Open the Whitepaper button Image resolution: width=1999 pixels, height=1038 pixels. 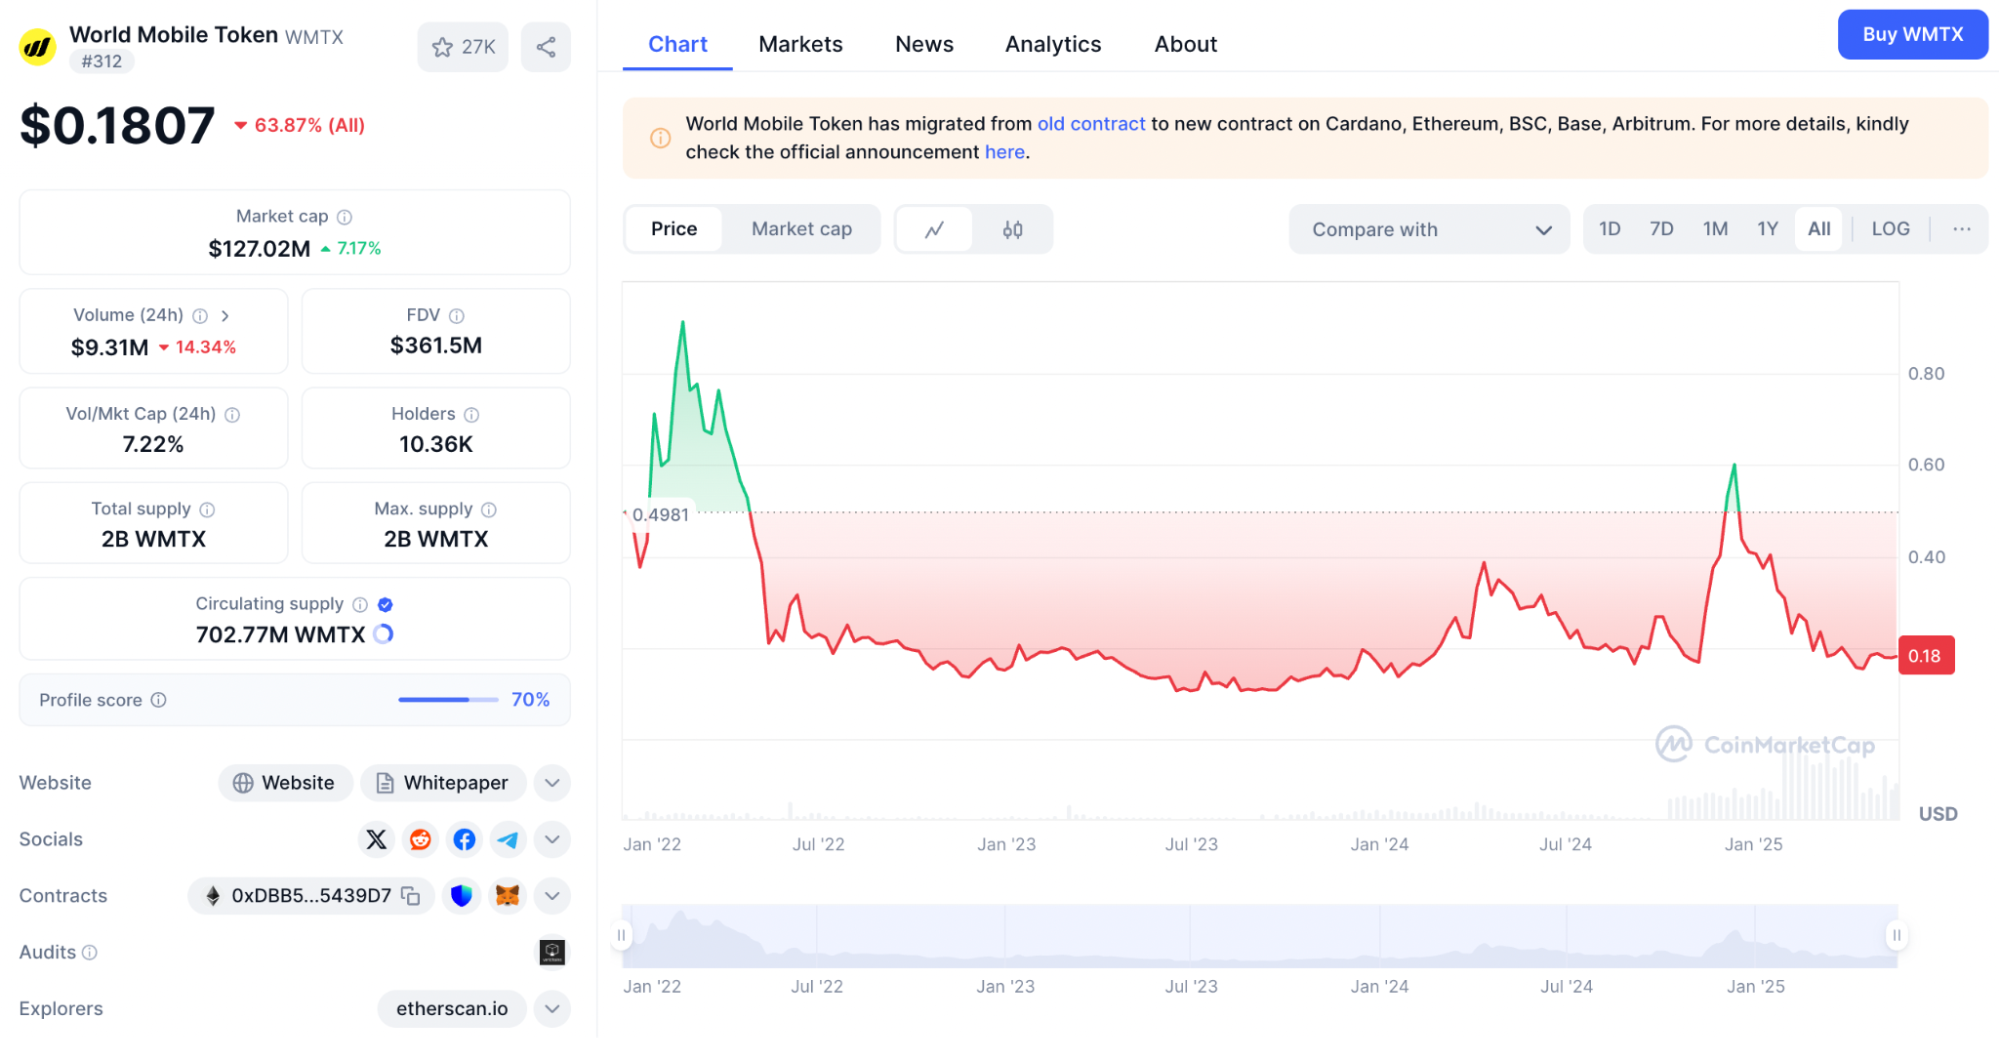443,784
